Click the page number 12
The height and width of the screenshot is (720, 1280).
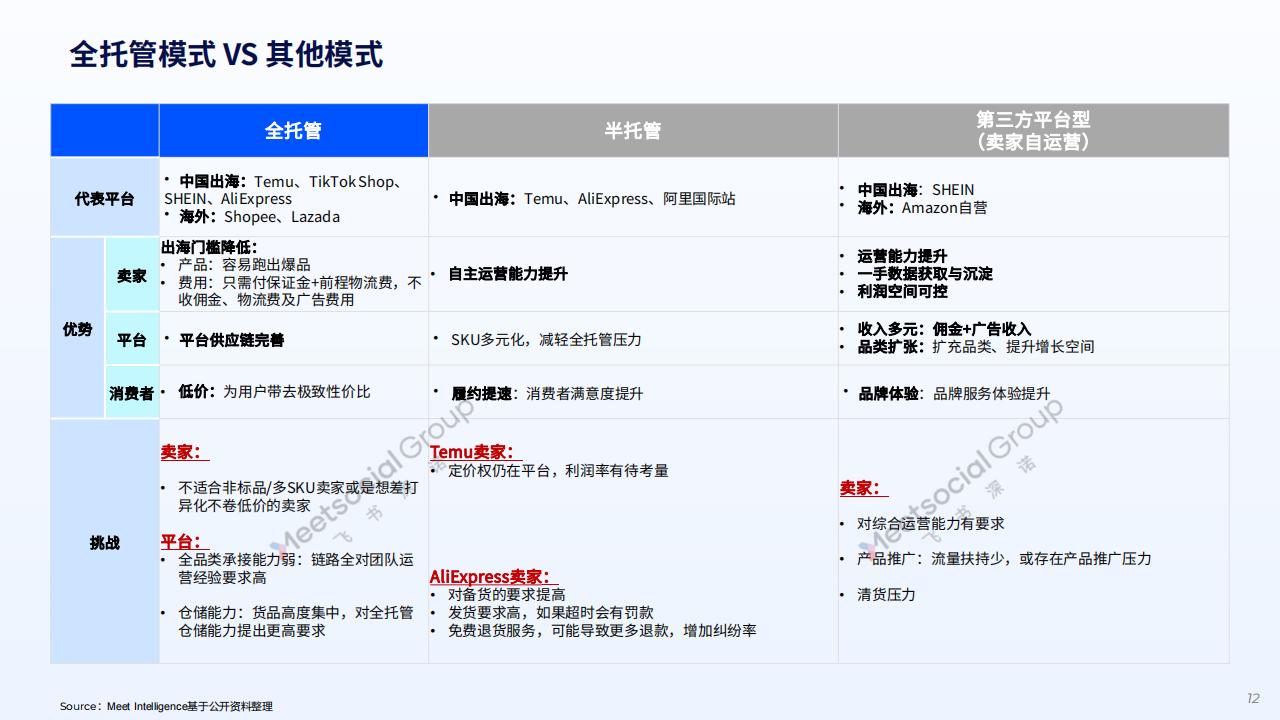(x=1253, y=698)
